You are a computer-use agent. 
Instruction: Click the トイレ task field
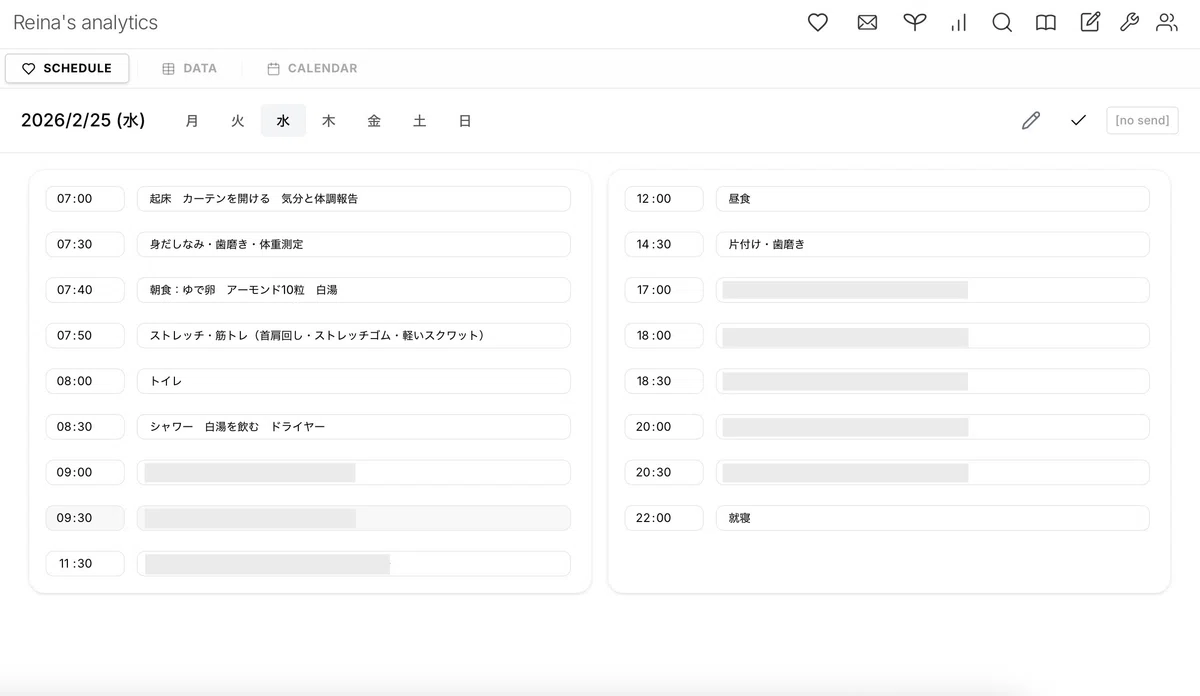point(354,381)
